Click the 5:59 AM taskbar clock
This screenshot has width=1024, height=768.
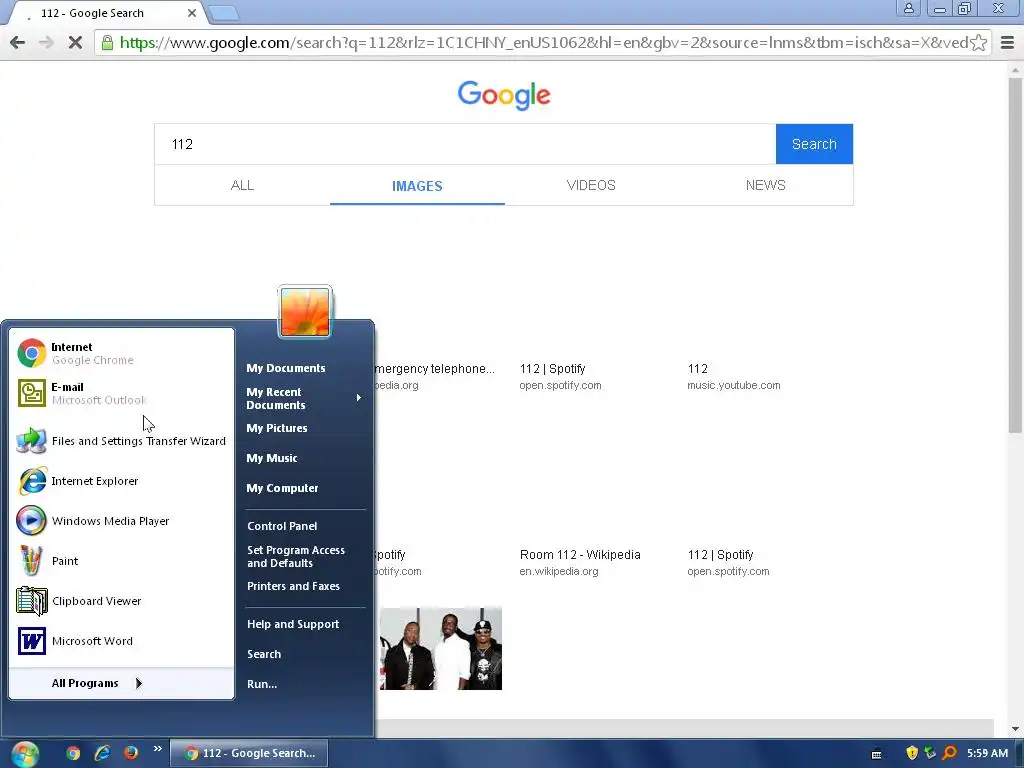987,754
